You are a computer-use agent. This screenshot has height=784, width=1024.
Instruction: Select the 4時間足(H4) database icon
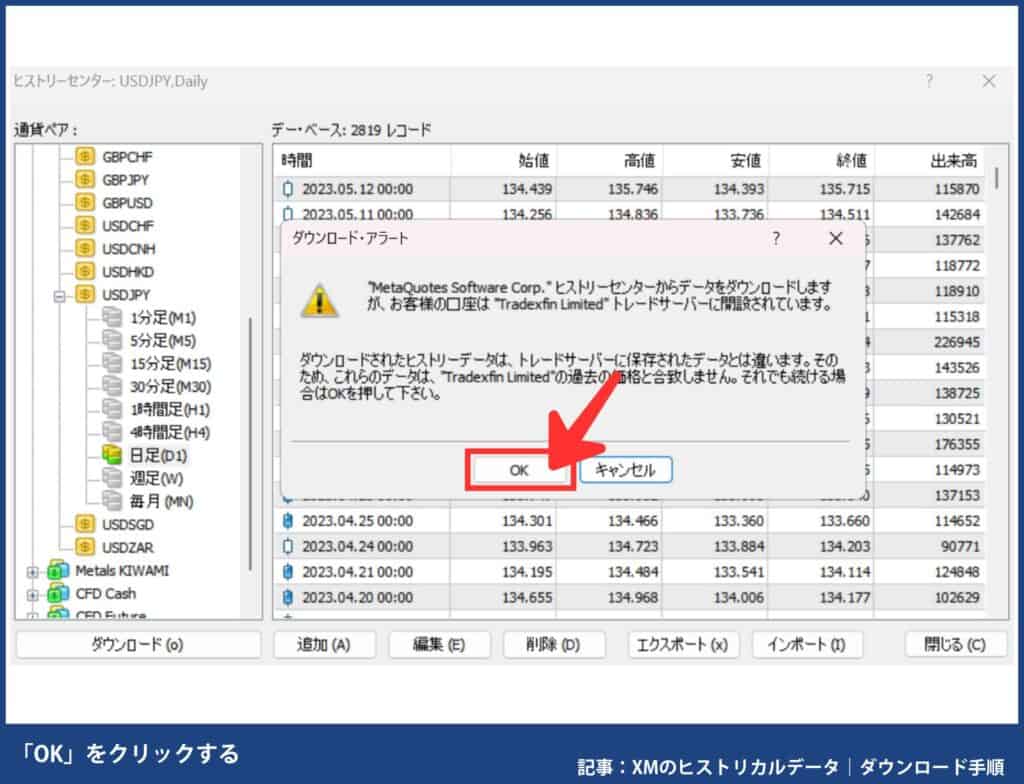pos(112,432)
